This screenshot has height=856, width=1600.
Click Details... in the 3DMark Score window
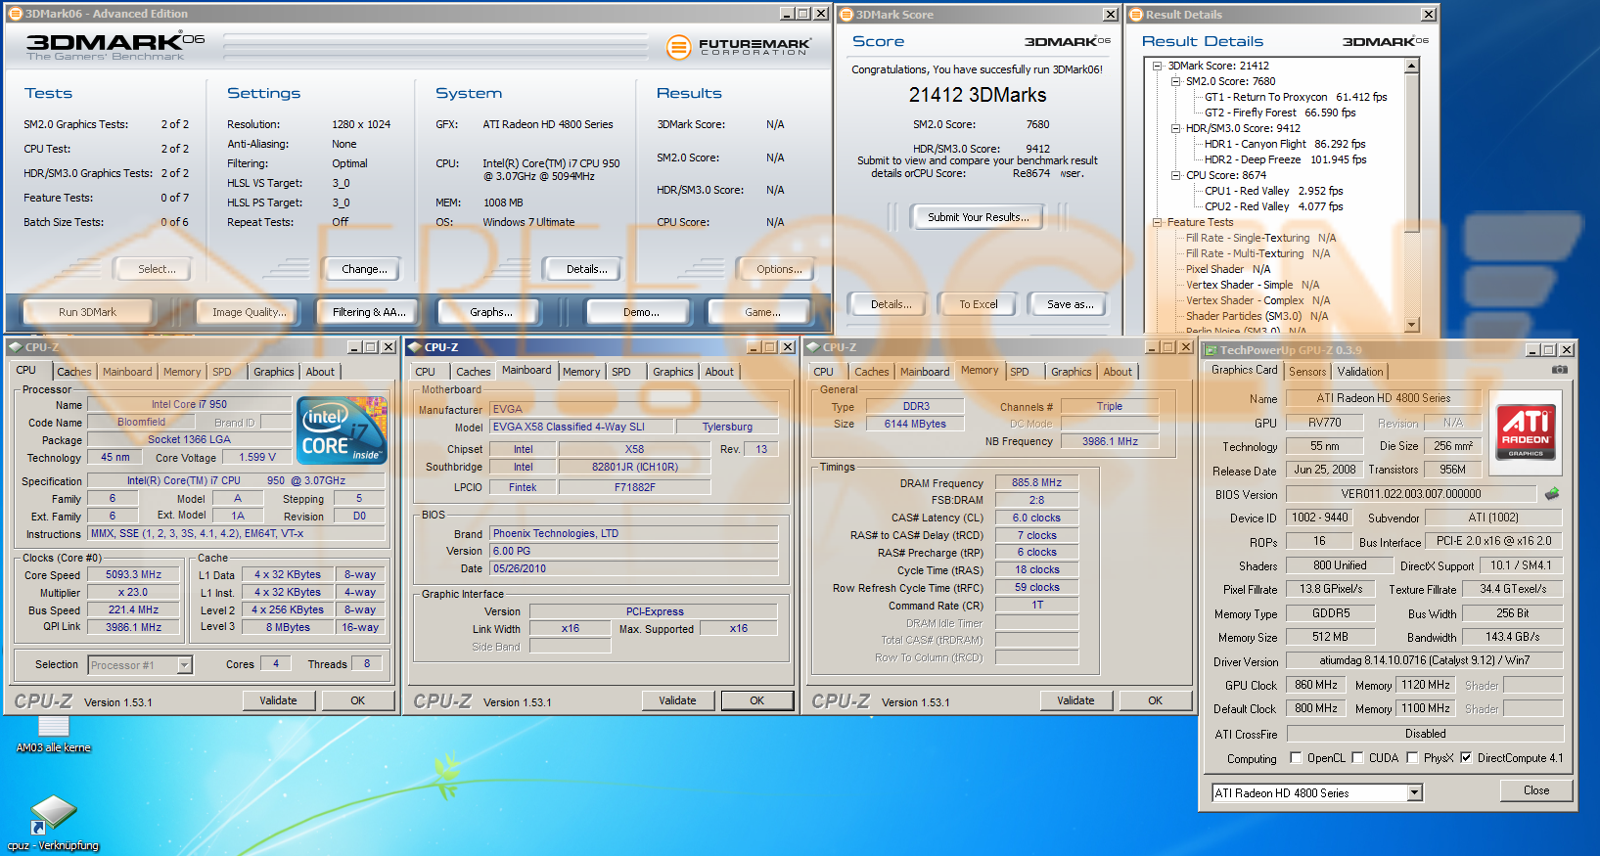click(x=890, y=304)
